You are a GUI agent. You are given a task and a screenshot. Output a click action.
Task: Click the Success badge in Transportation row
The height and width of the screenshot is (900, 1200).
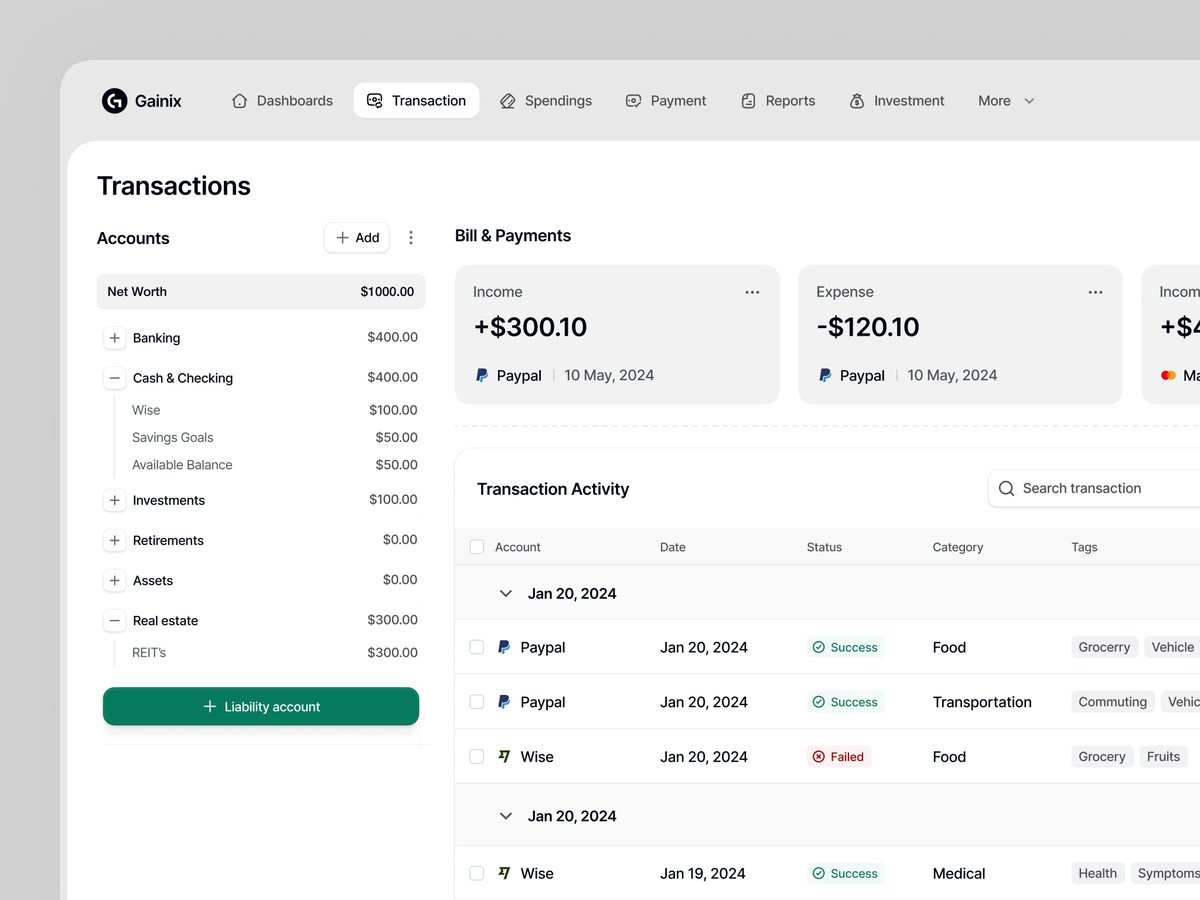[x=846, y=702]
